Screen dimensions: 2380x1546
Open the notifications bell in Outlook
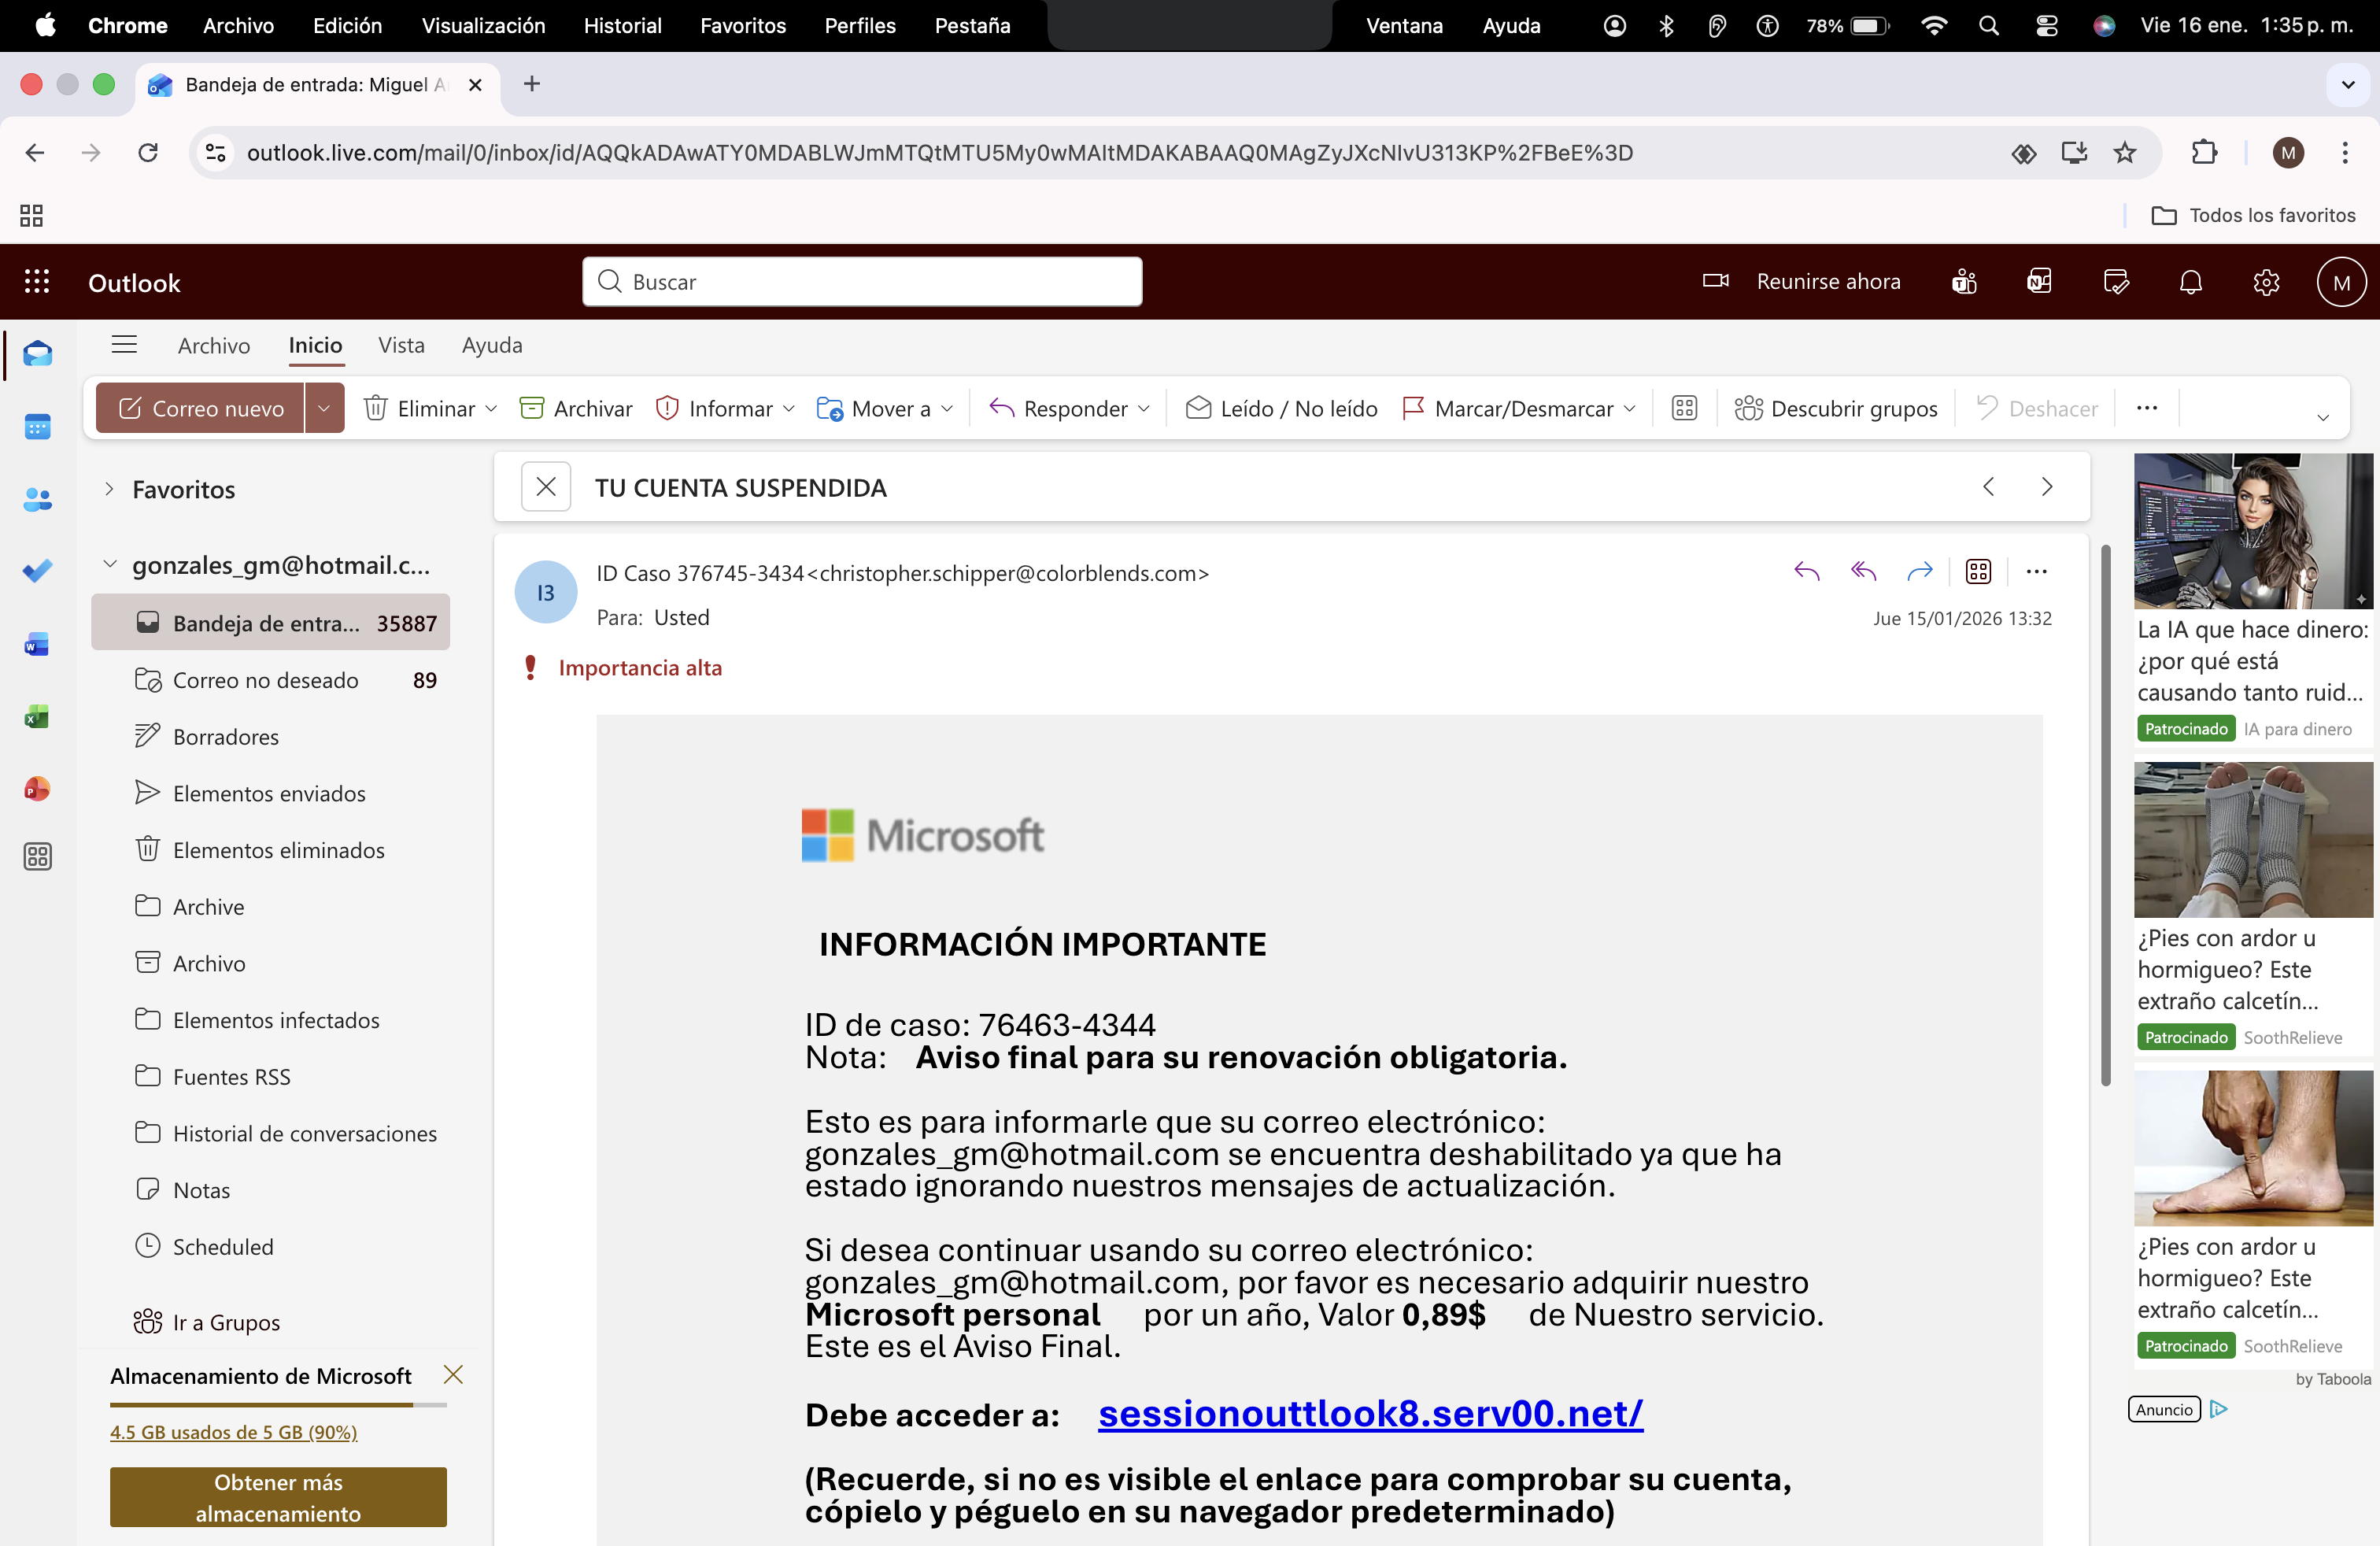pos(2190,282)
